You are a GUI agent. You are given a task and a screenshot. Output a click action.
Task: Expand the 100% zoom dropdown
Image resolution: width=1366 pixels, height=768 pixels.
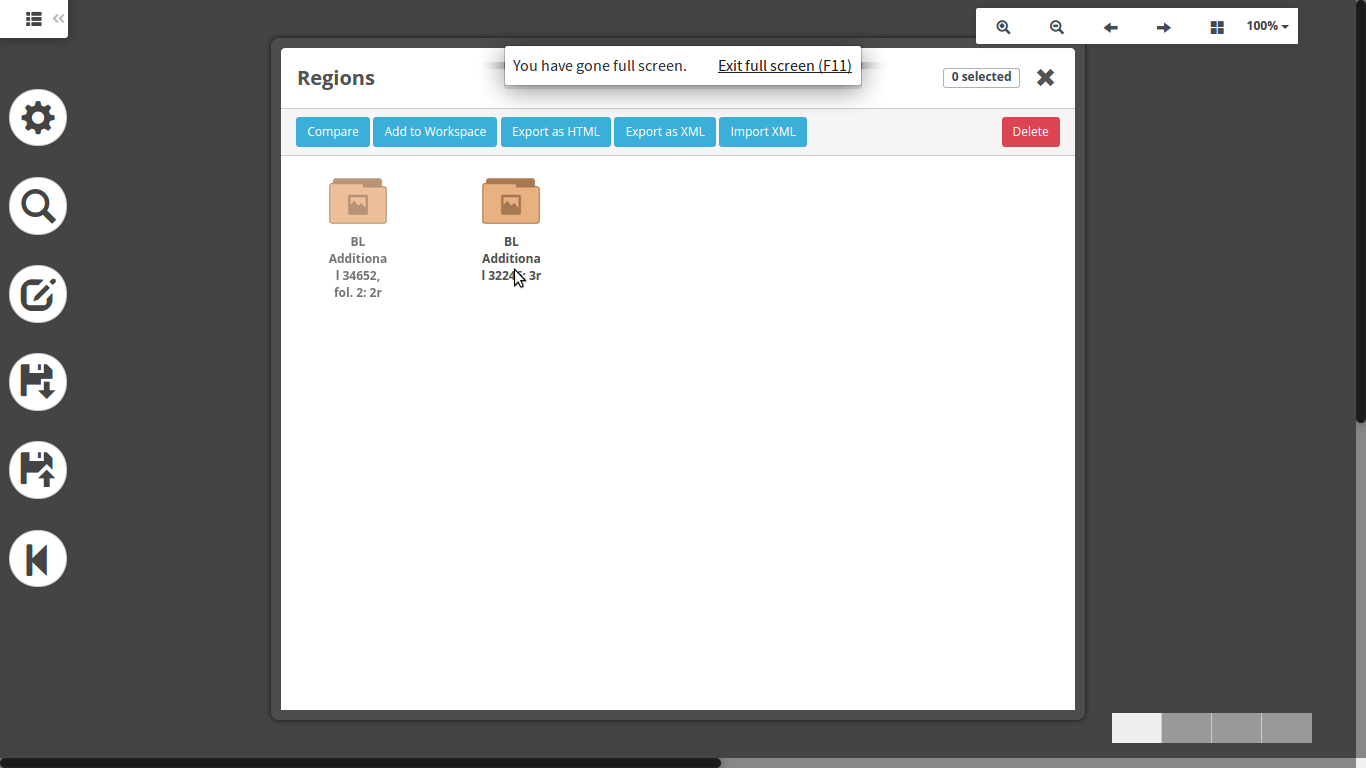pos(1267,27)
